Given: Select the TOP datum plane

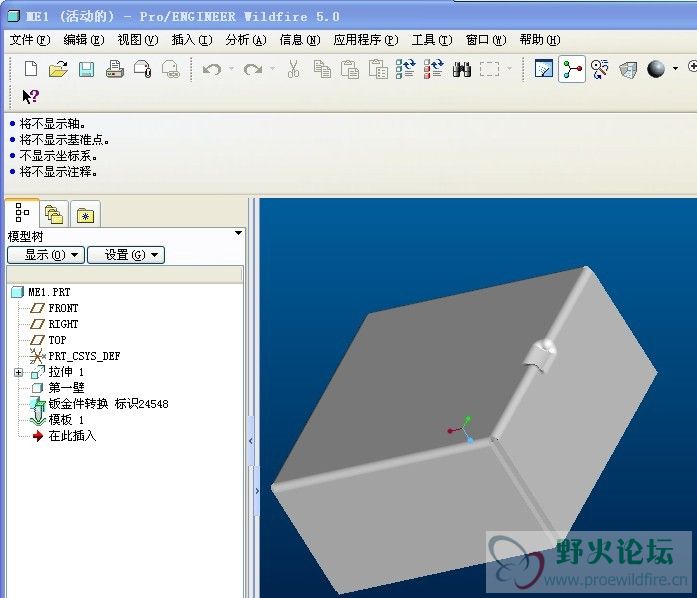Looking at the screenshot, I should [48, 340].
